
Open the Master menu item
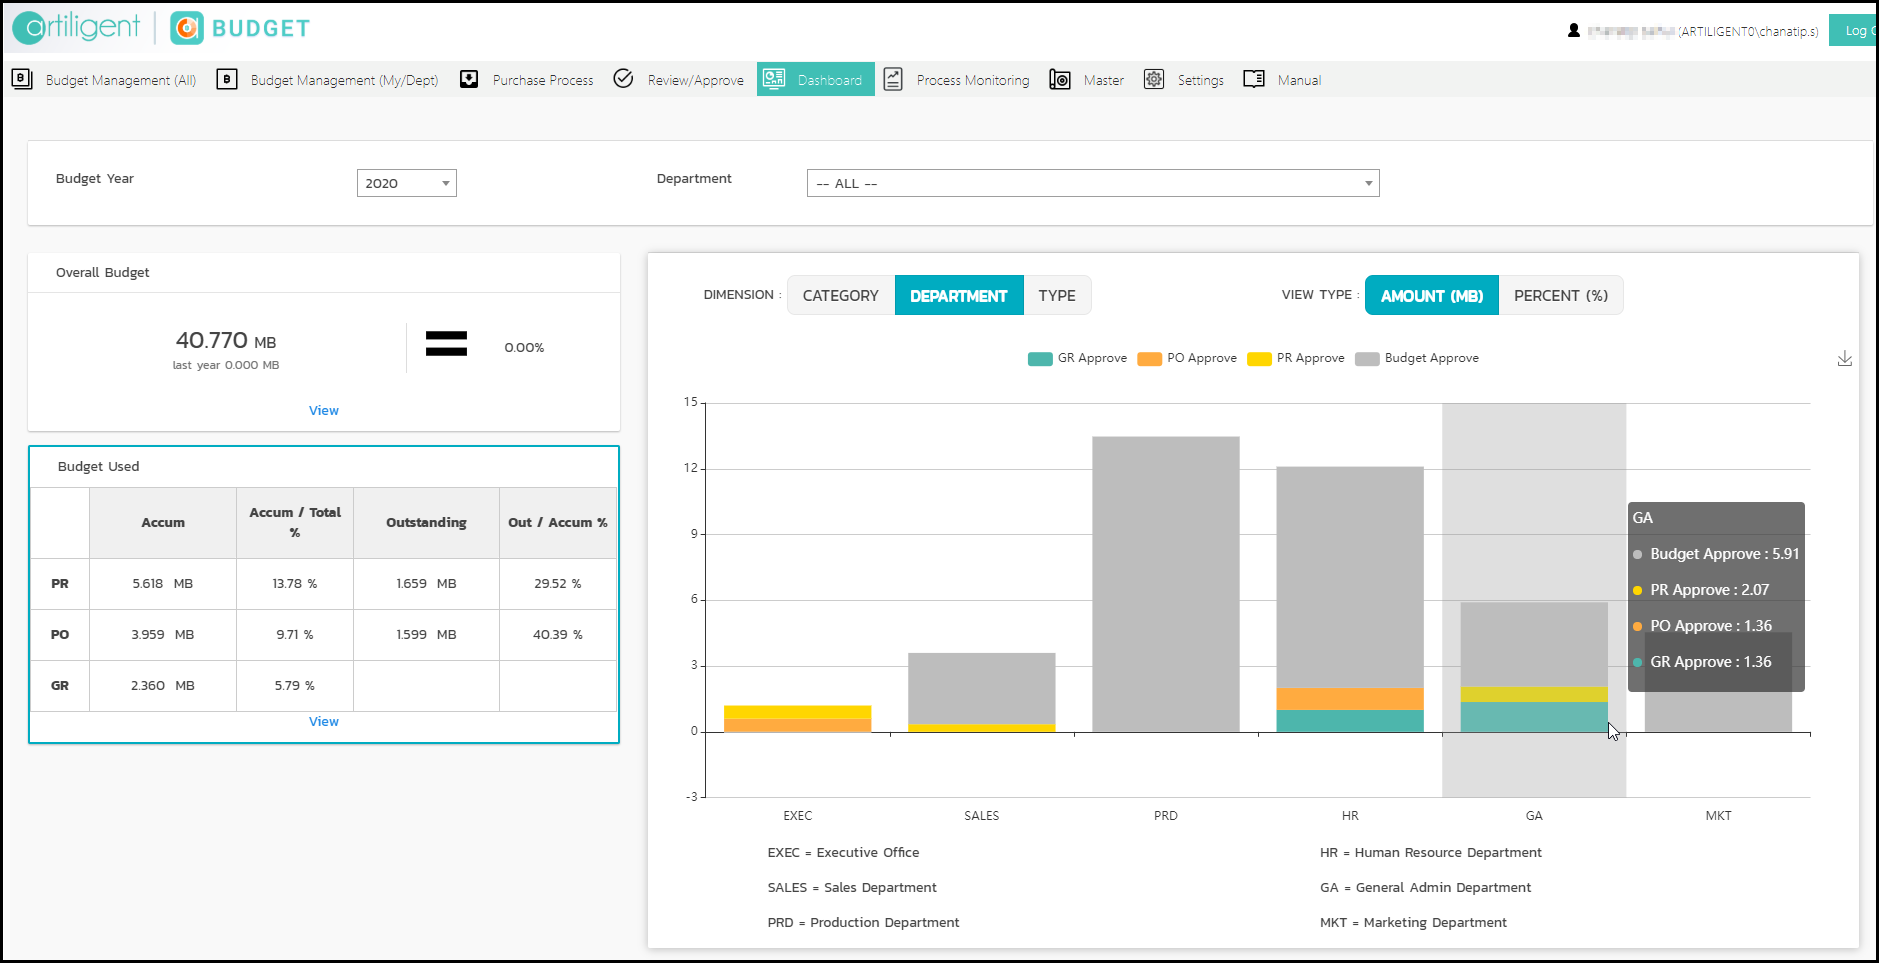1104,80
